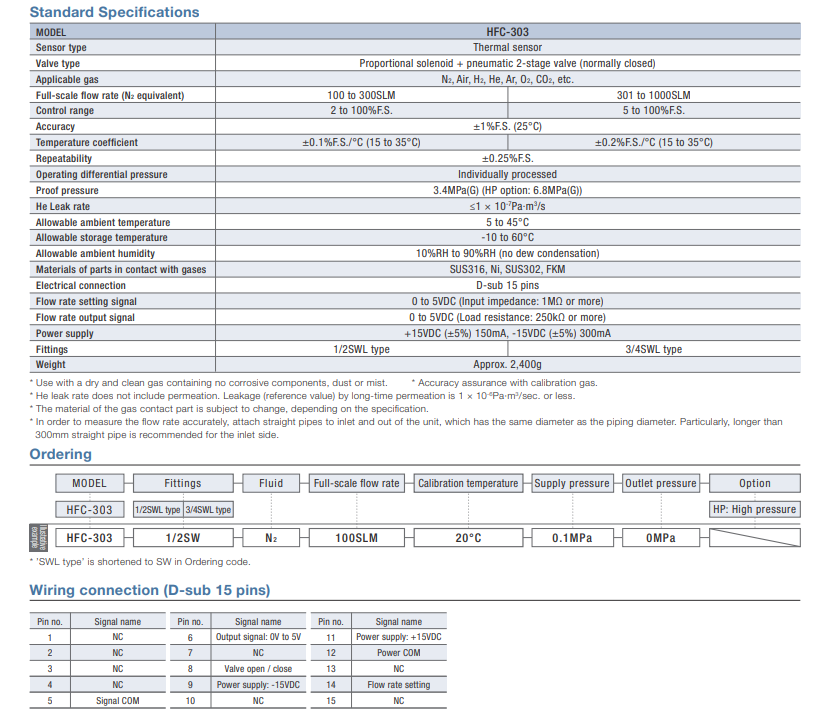Select 'Valve open / close' for pin 8
The image size is (829, 710).
point(258,669)
